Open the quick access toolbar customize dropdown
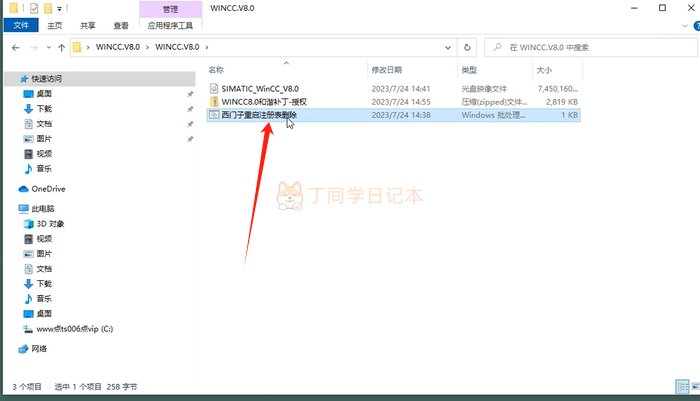Image resolution: width=700 pixels, height=401 pixels. [x=59, y=8]
